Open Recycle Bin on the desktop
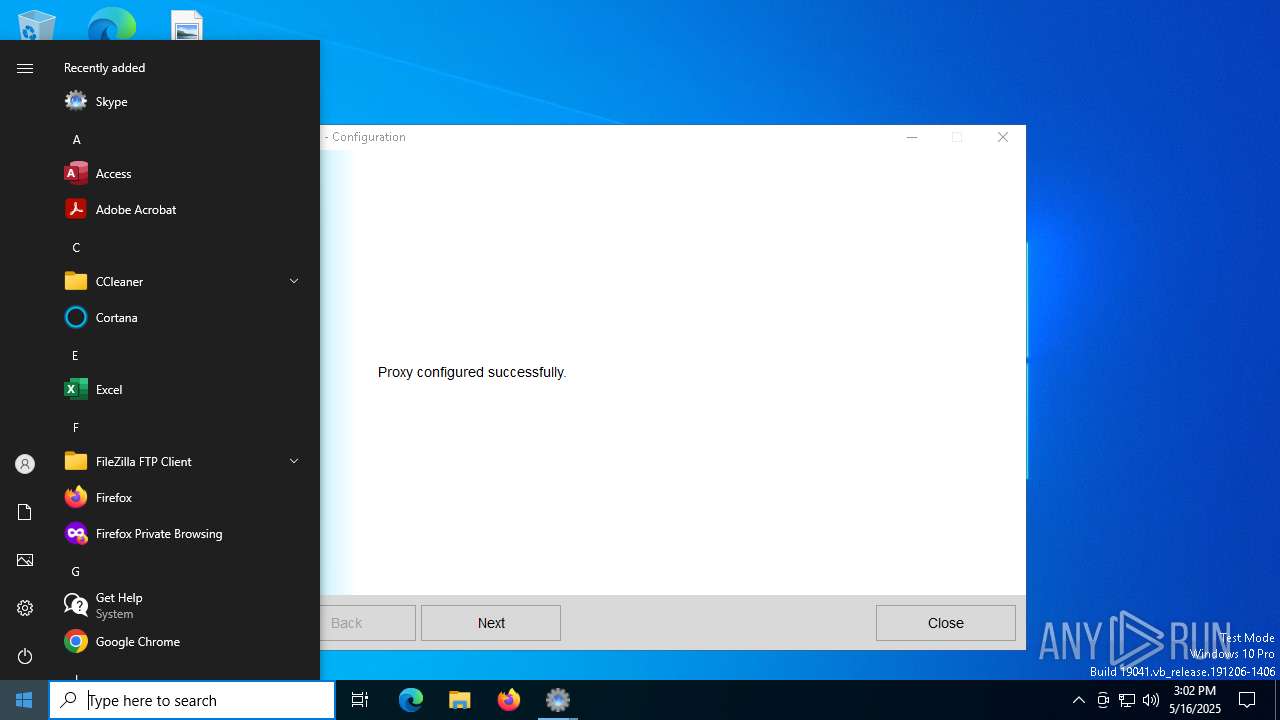 (37, 25)
